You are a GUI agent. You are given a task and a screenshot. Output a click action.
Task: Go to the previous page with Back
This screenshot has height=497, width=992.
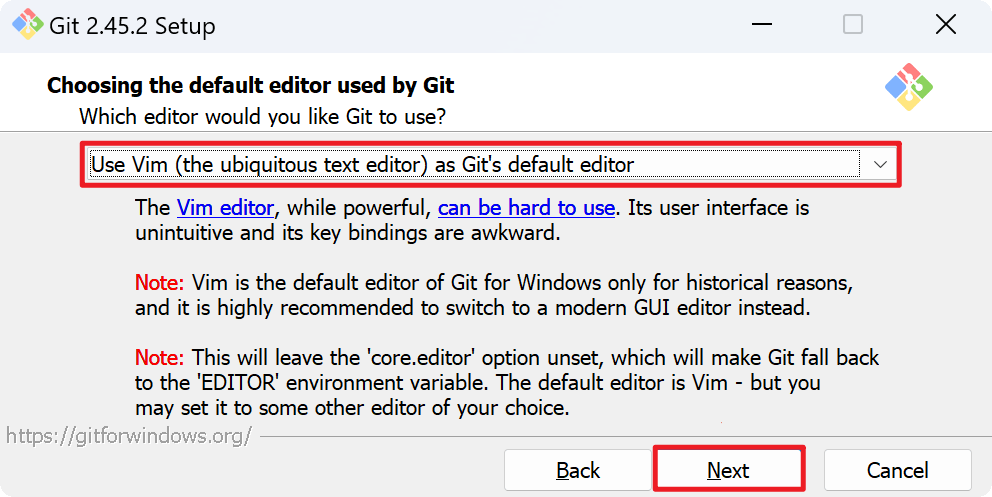[x=577, y=470]
